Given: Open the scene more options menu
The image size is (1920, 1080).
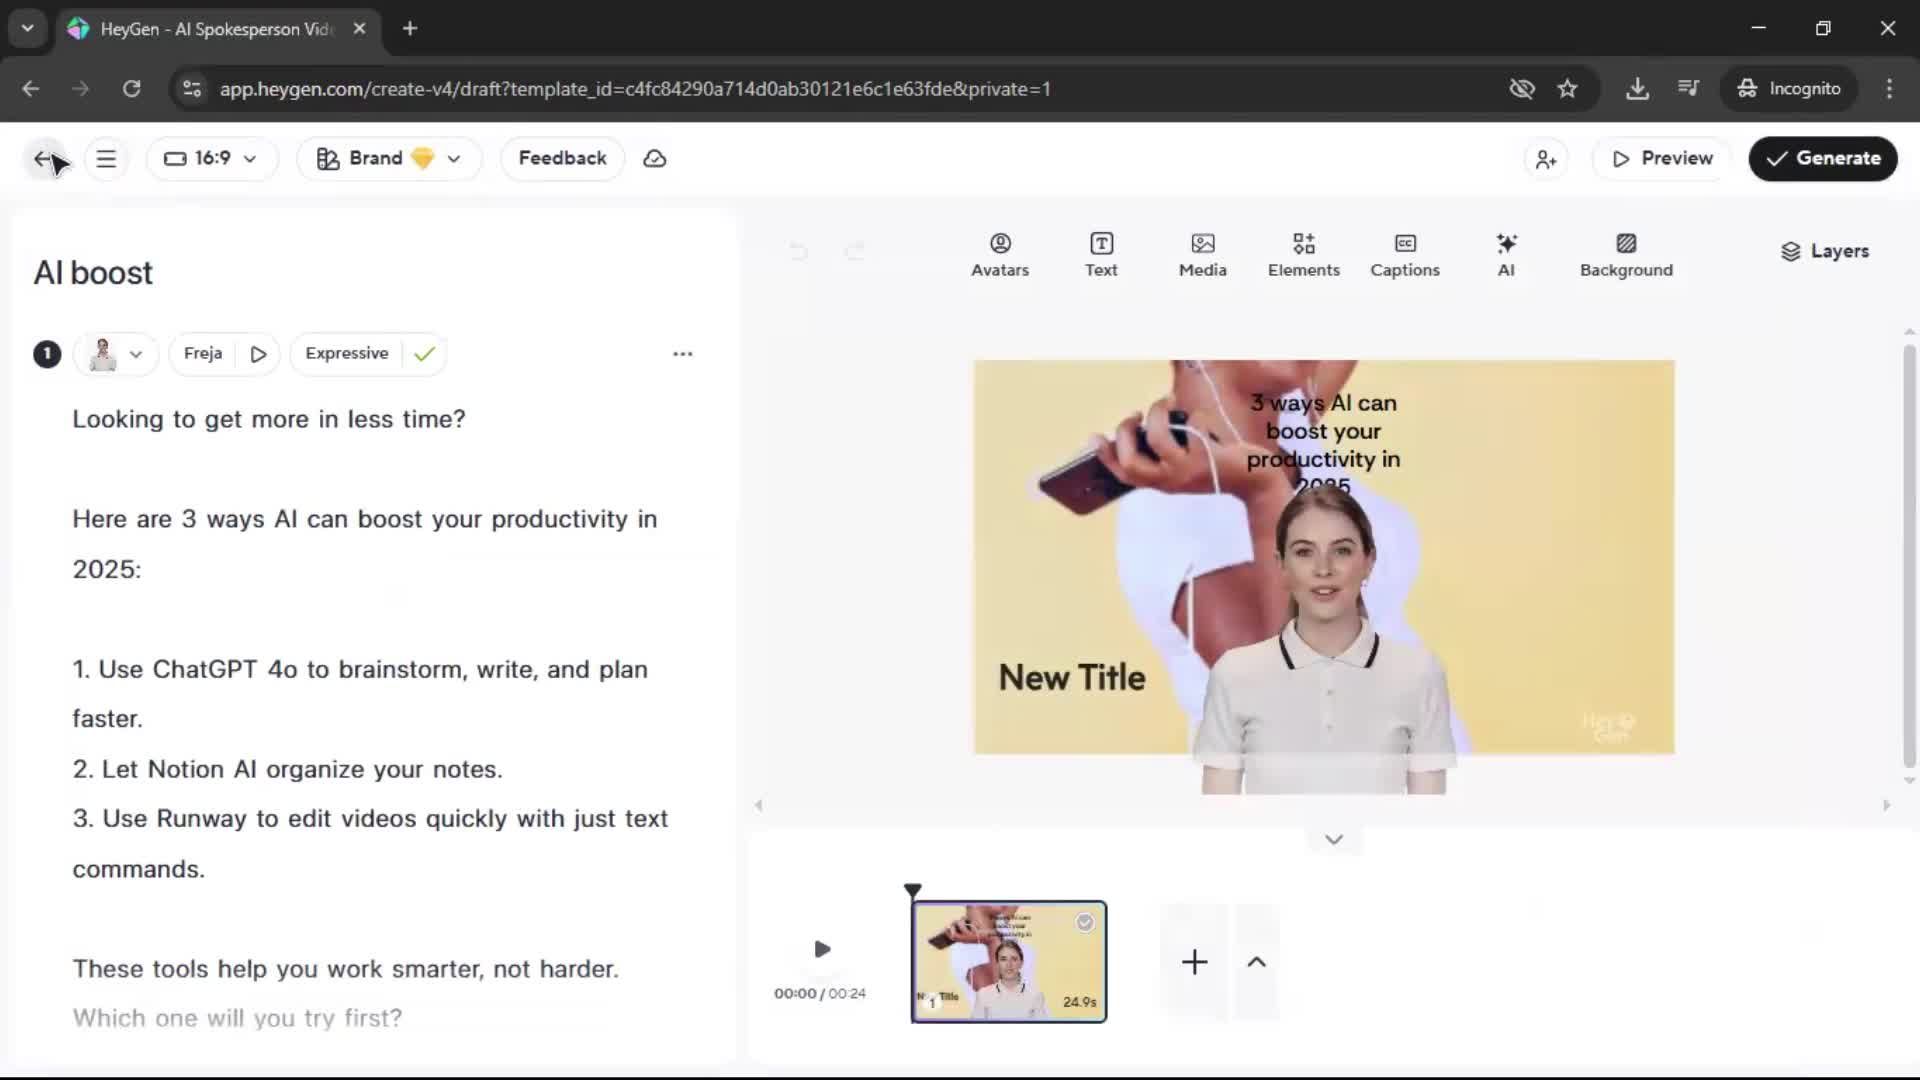Looking at the screenshot, I should point(682,354).
